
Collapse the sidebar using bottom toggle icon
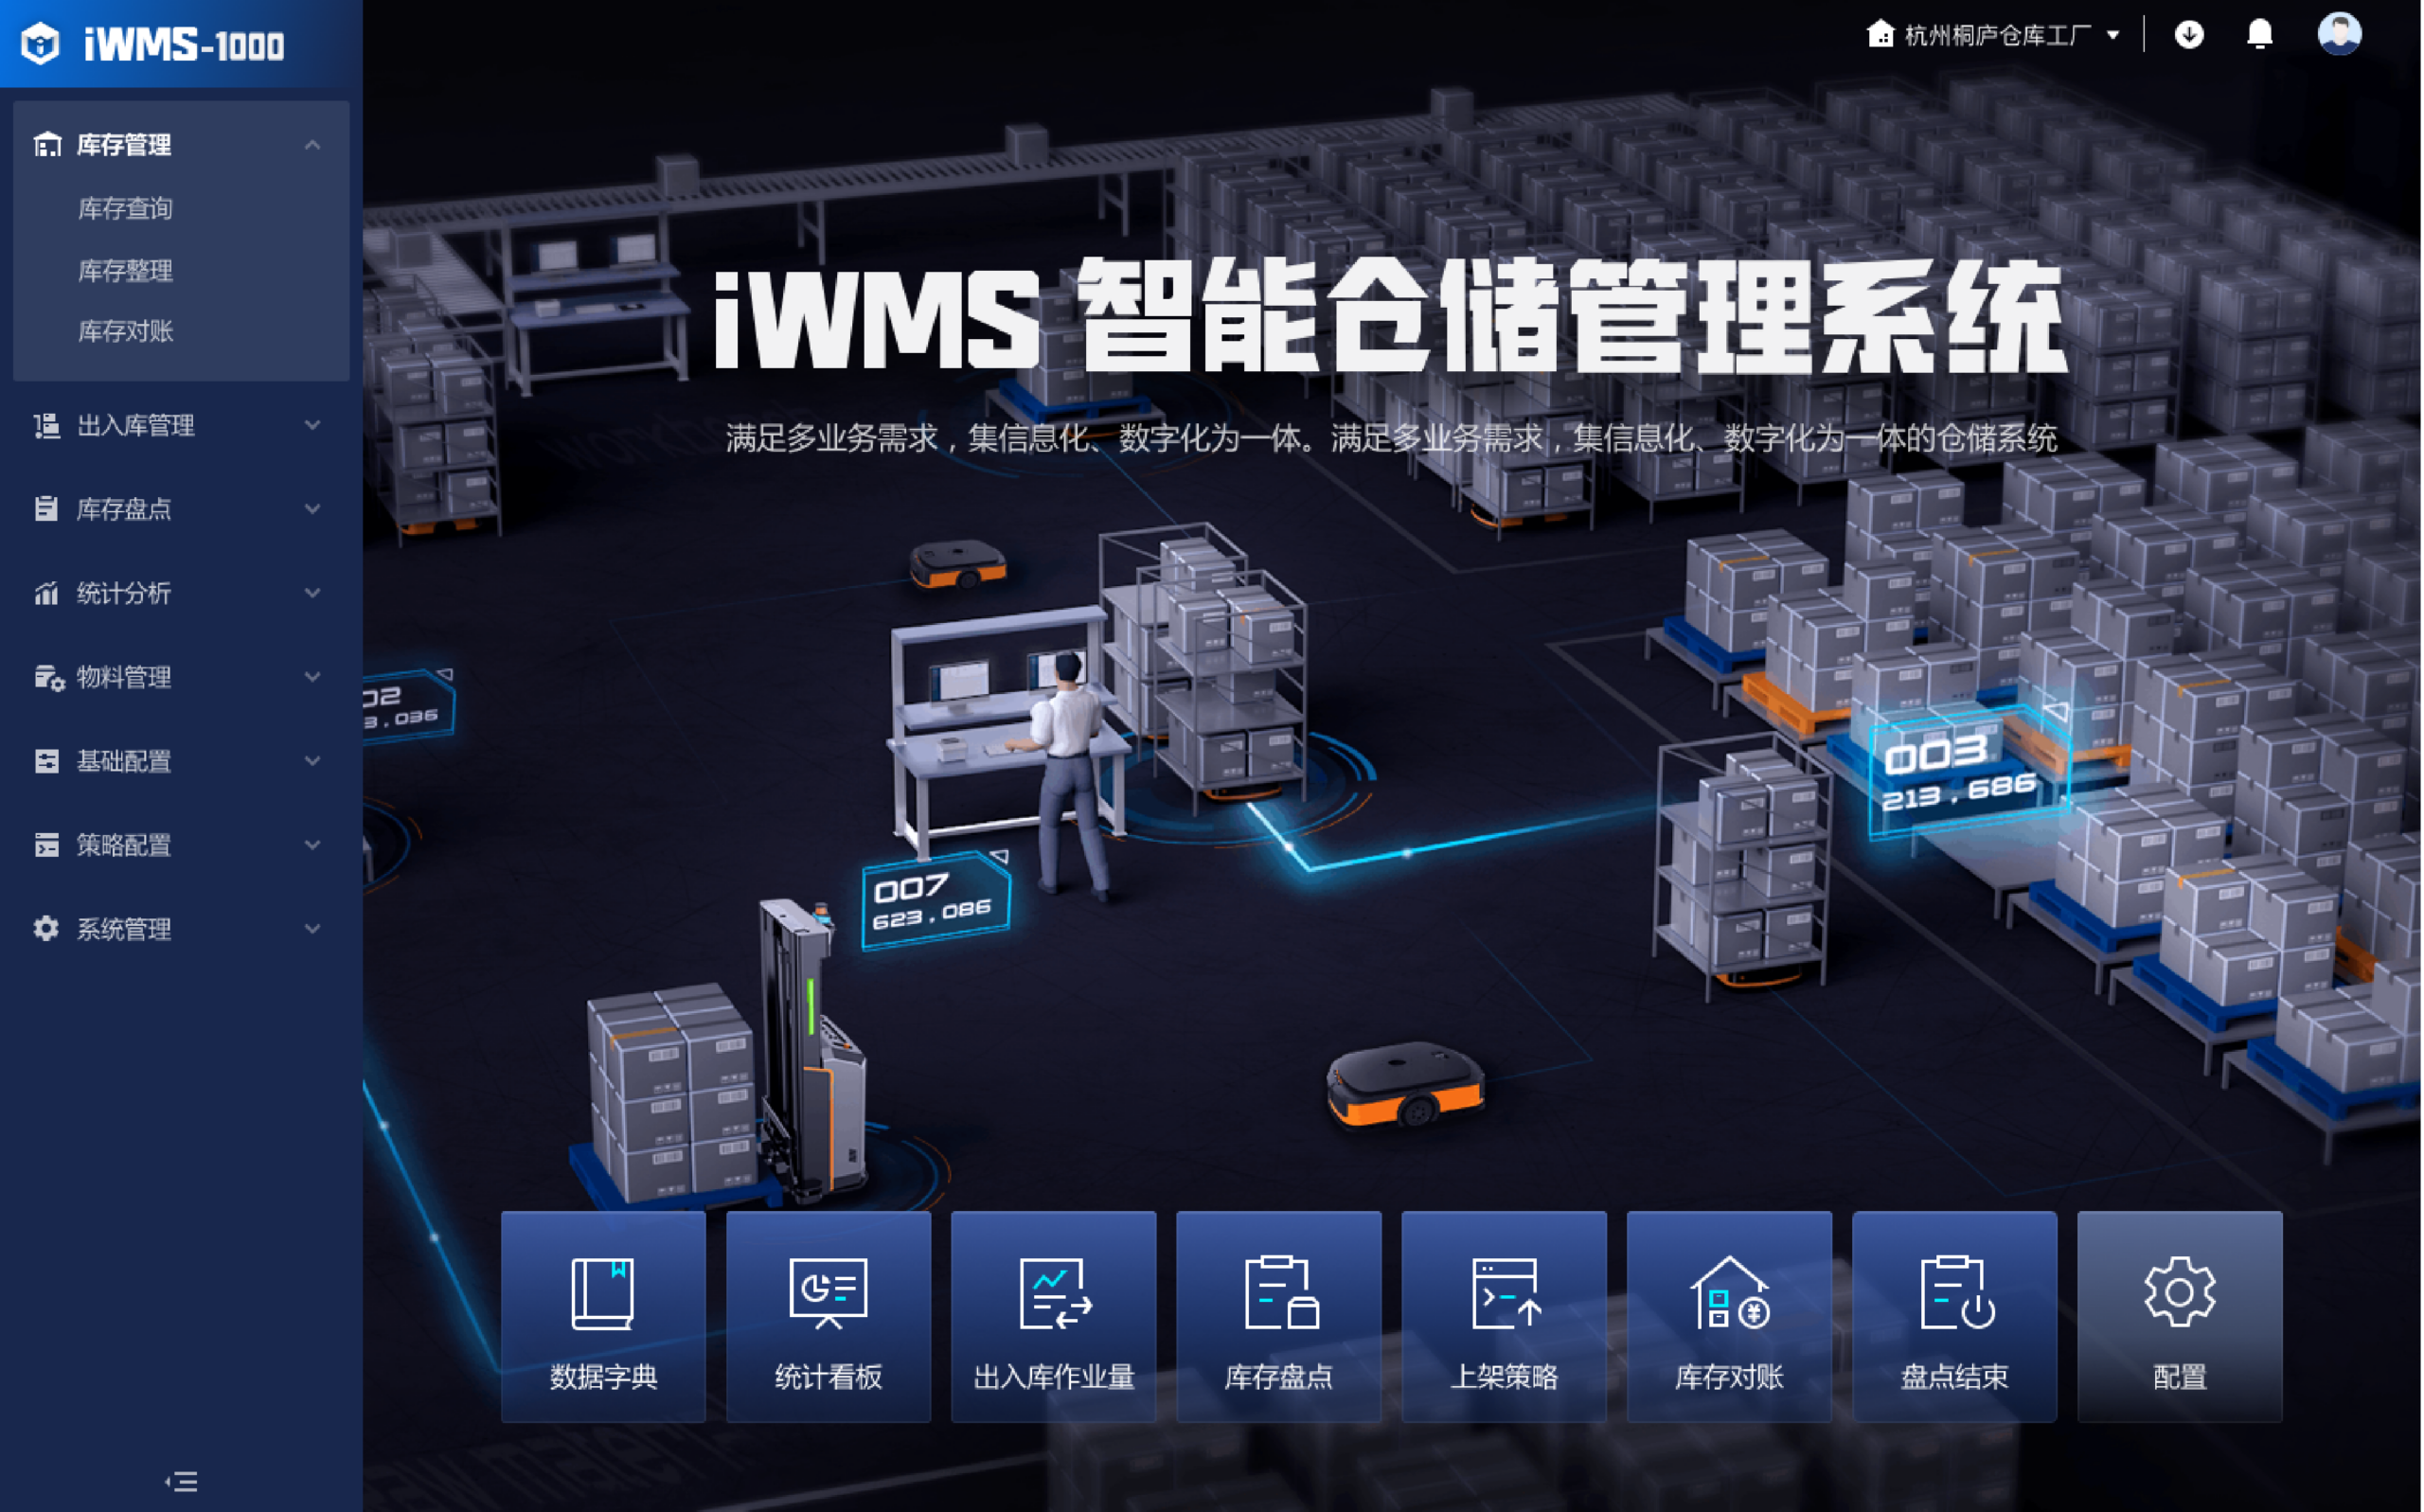[x=181, y=1481]
